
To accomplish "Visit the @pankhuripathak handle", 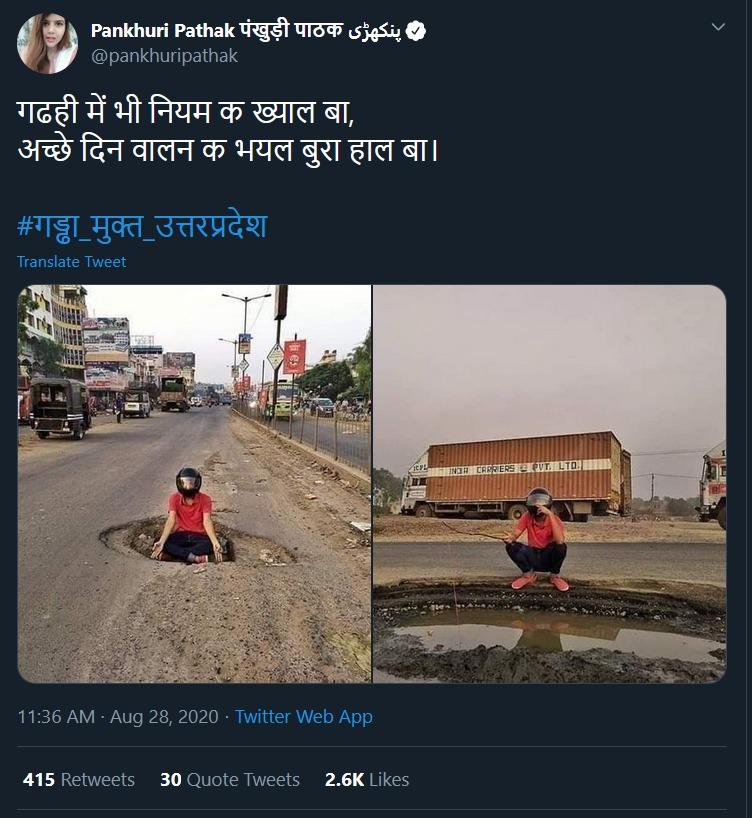I will tap(166, 57).
